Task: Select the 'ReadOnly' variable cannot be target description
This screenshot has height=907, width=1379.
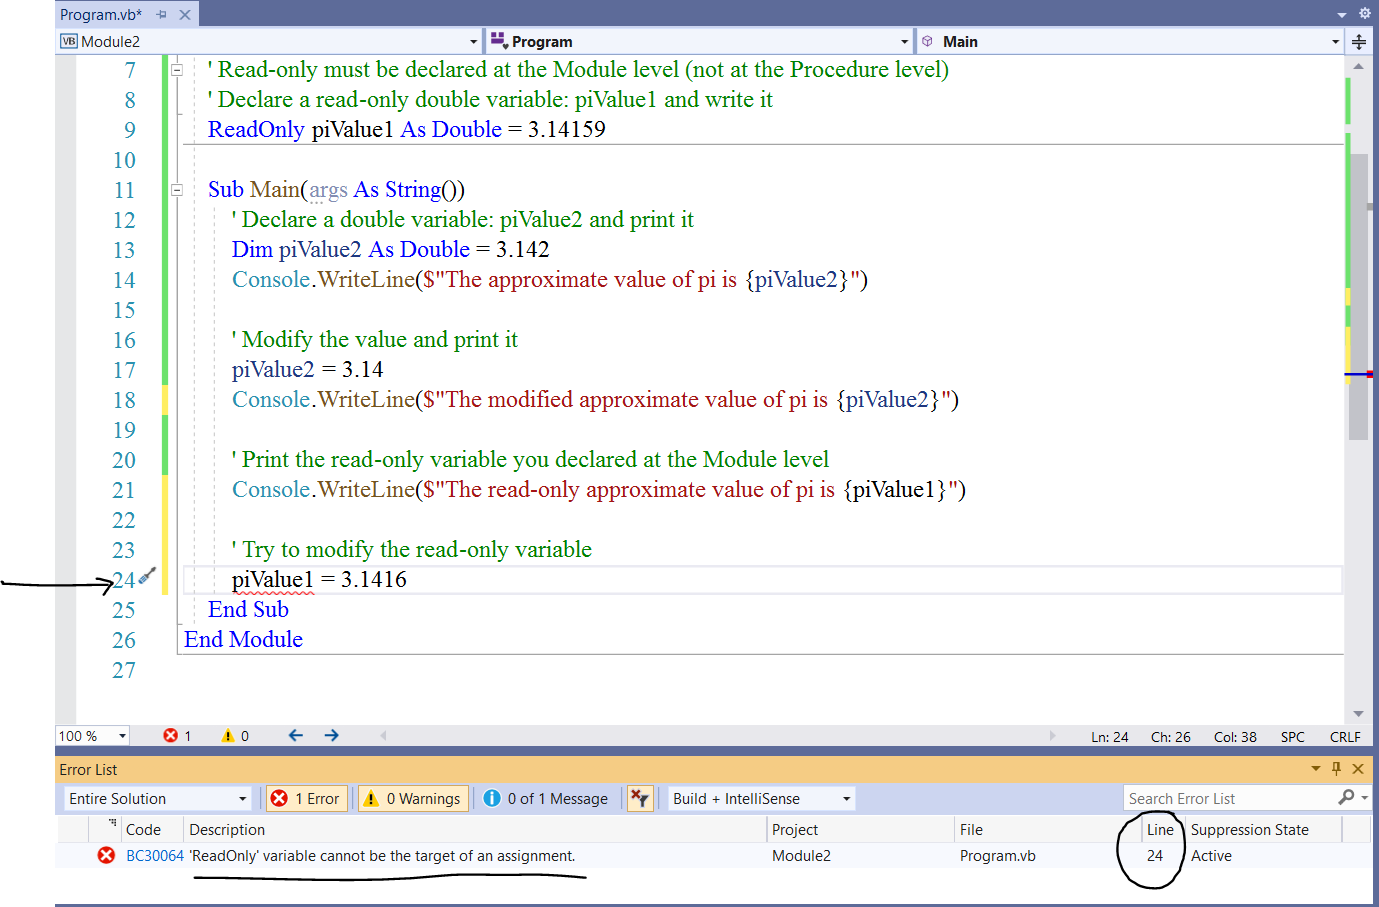Action: 382,856
